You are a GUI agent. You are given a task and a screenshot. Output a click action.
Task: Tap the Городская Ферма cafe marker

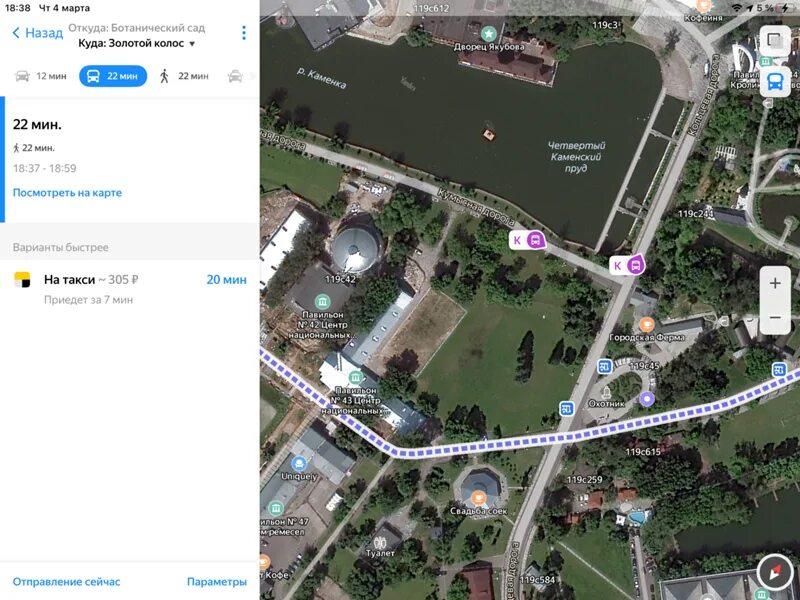coord(647,324)
